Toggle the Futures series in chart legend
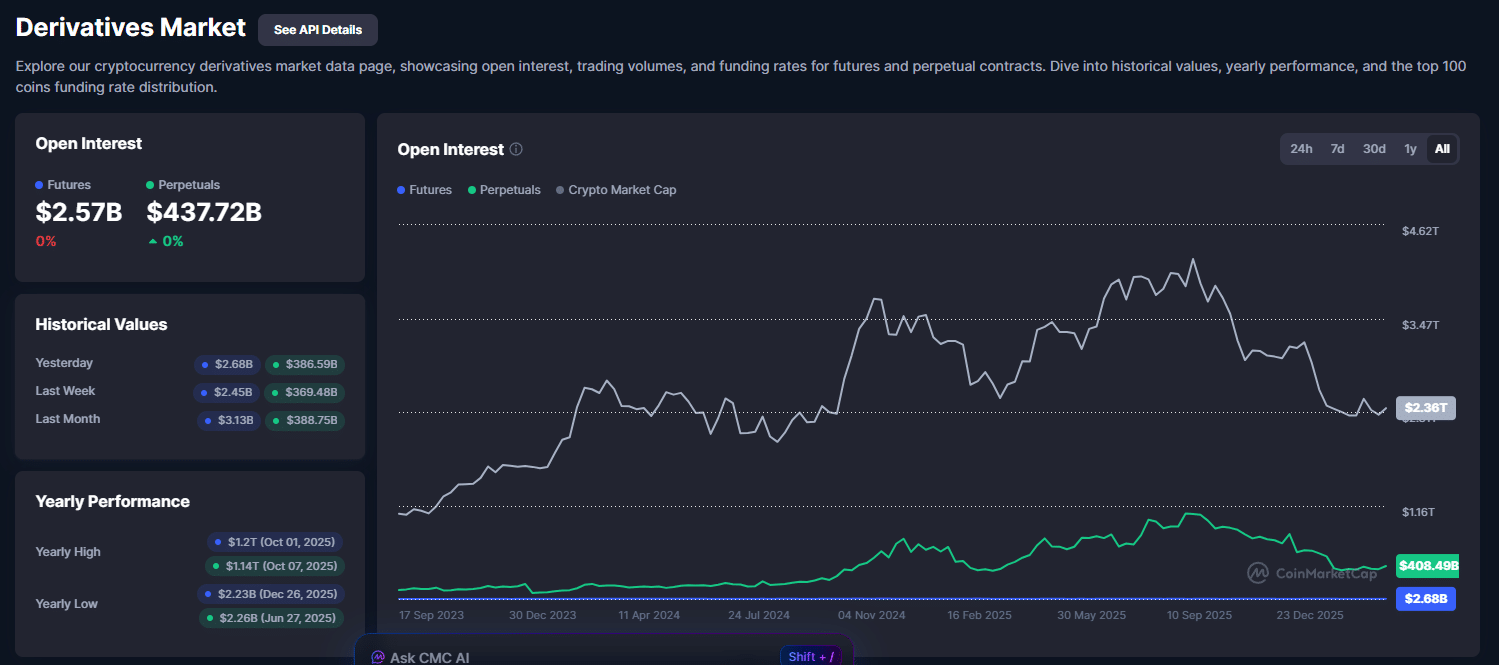1499x665 pixels. (x=425, y=190)
